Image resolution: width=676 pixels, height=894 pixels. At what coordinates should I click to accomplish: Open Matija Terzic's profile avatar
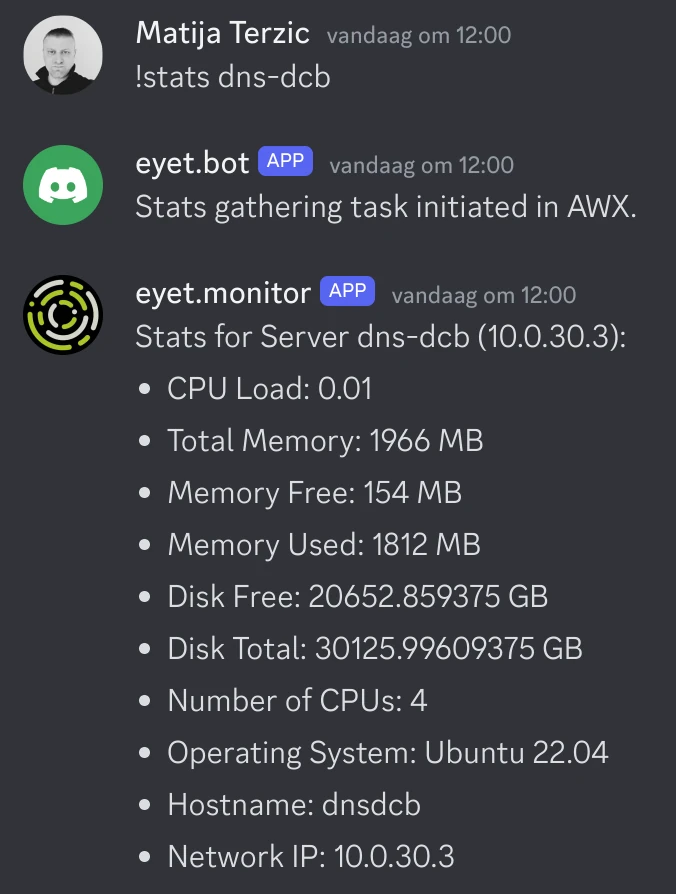[63, 55]
